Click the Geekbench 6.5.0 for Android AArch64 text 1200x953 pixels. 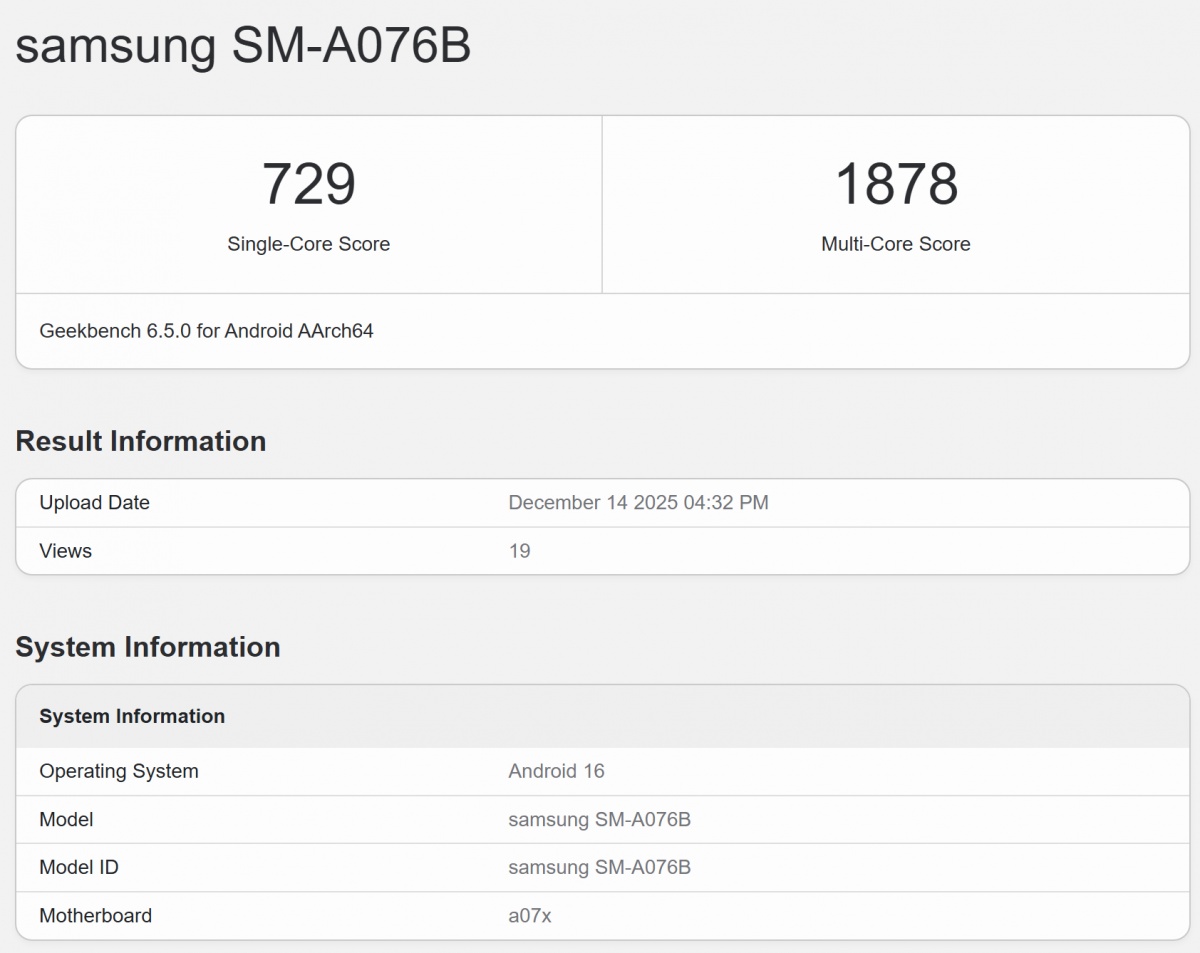[x=206, y=331]
